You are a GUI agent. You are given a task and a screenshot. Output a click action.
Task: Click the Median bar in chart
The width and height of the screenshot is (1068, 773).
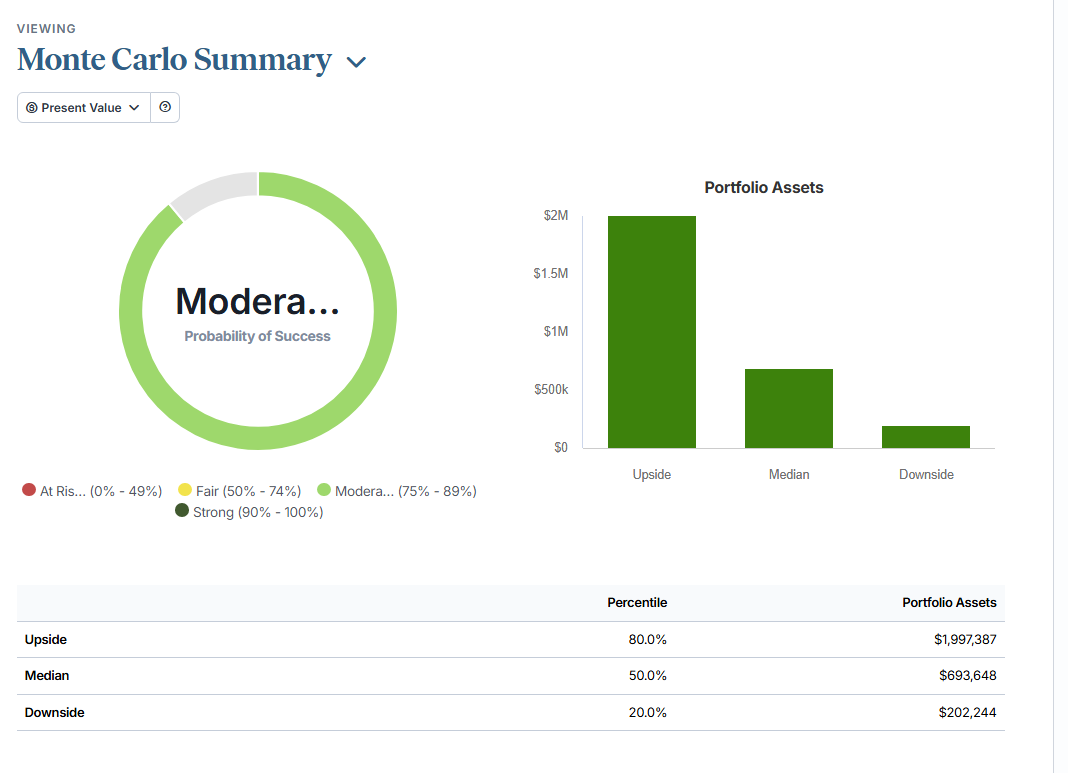(x=788, y=408)
